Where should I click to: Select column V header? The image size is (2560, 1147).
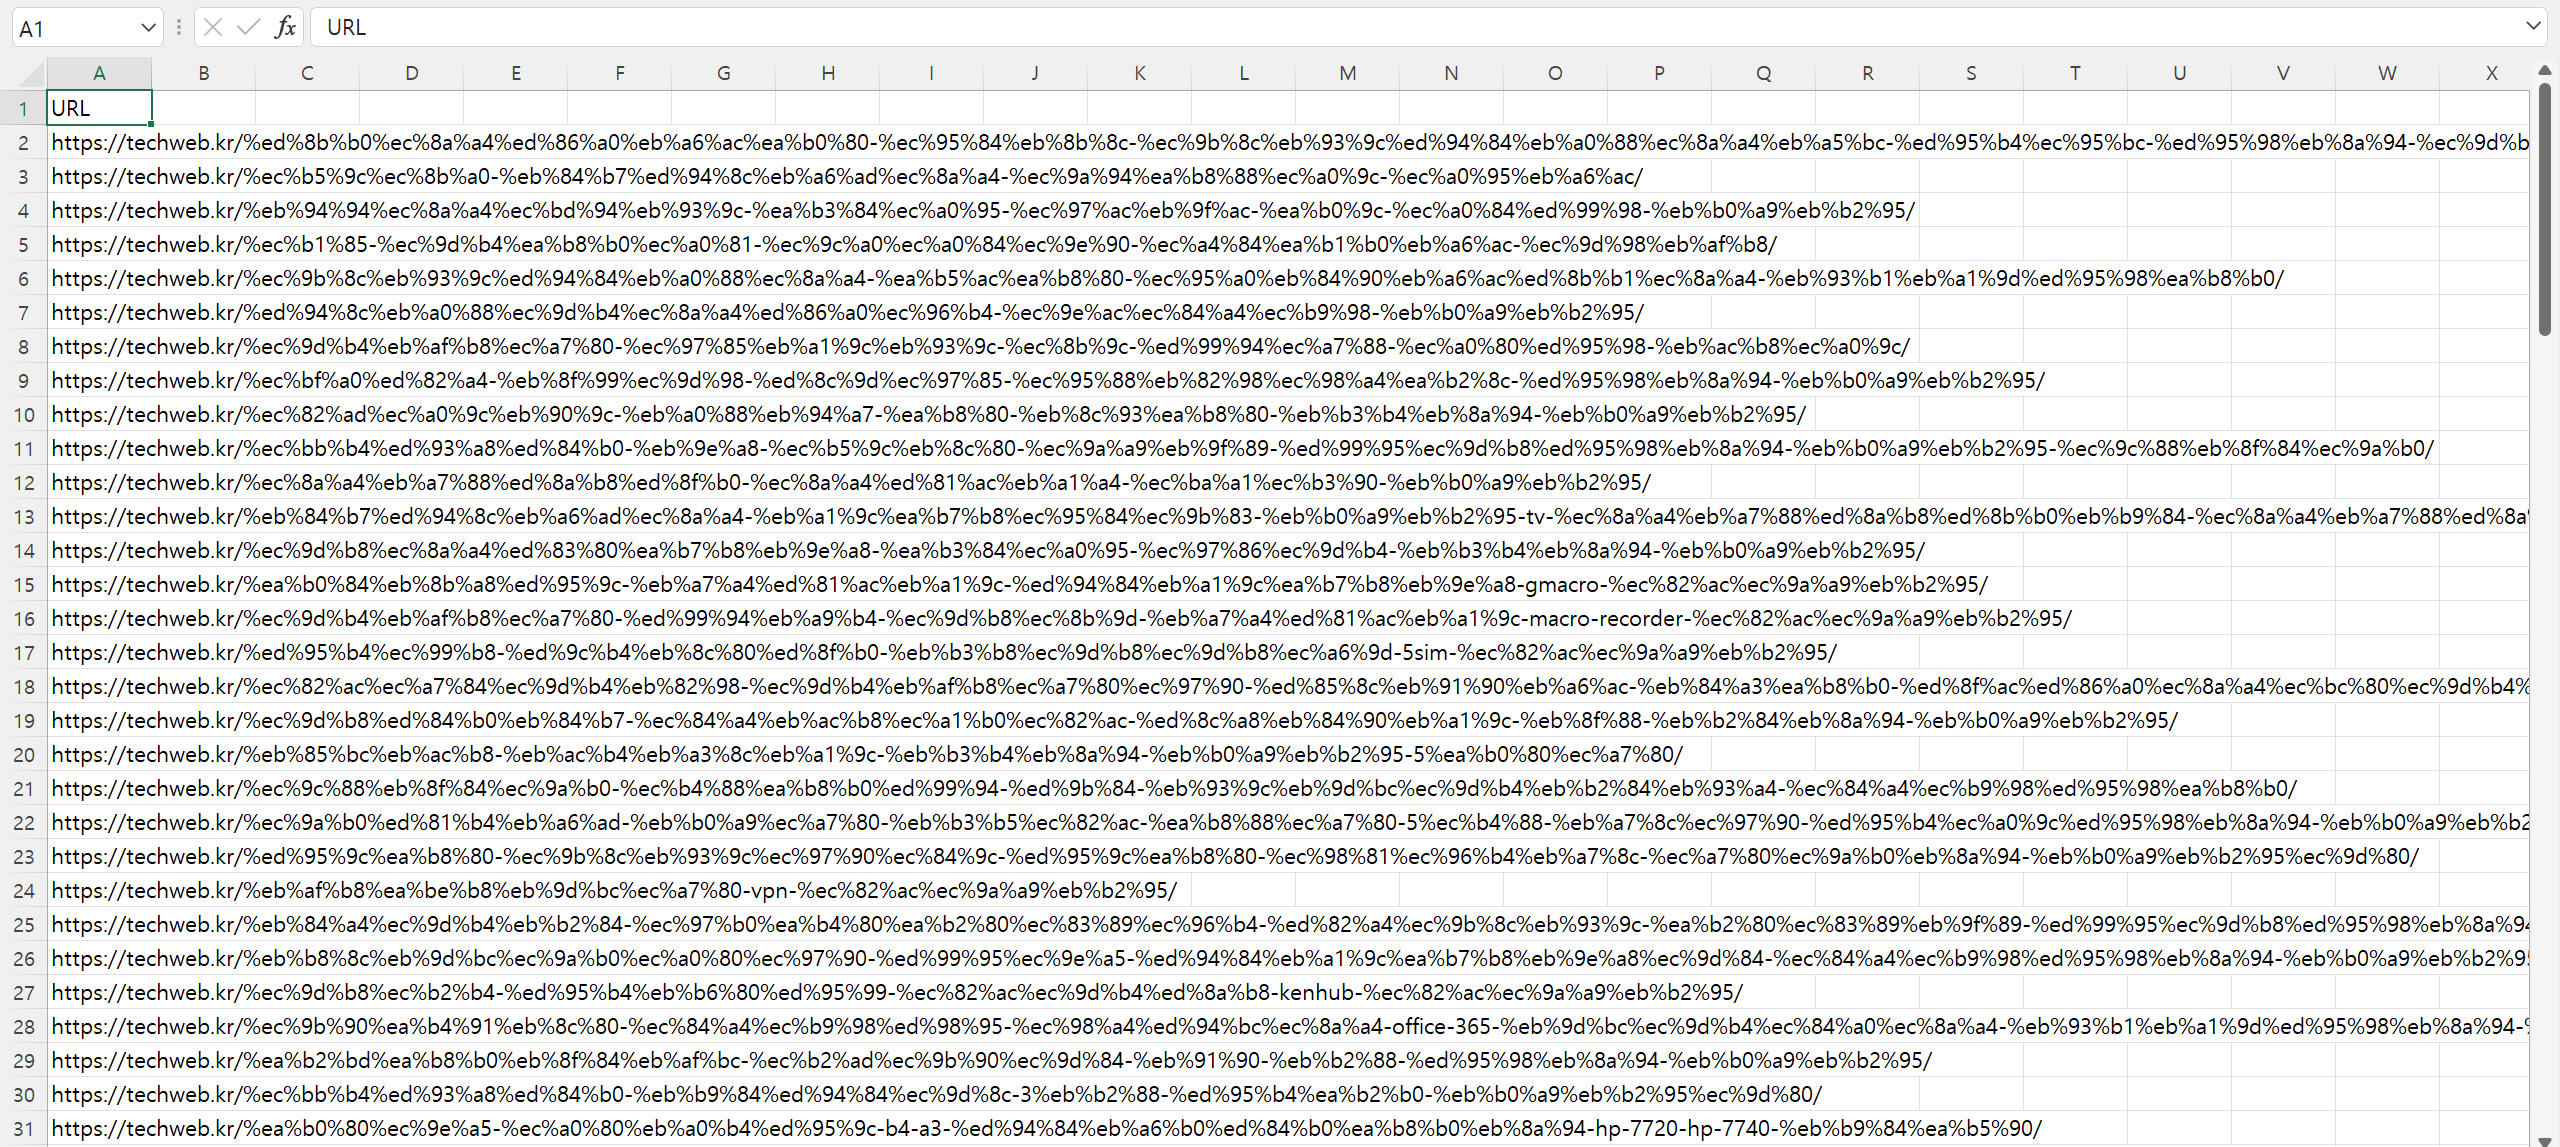2284,73
